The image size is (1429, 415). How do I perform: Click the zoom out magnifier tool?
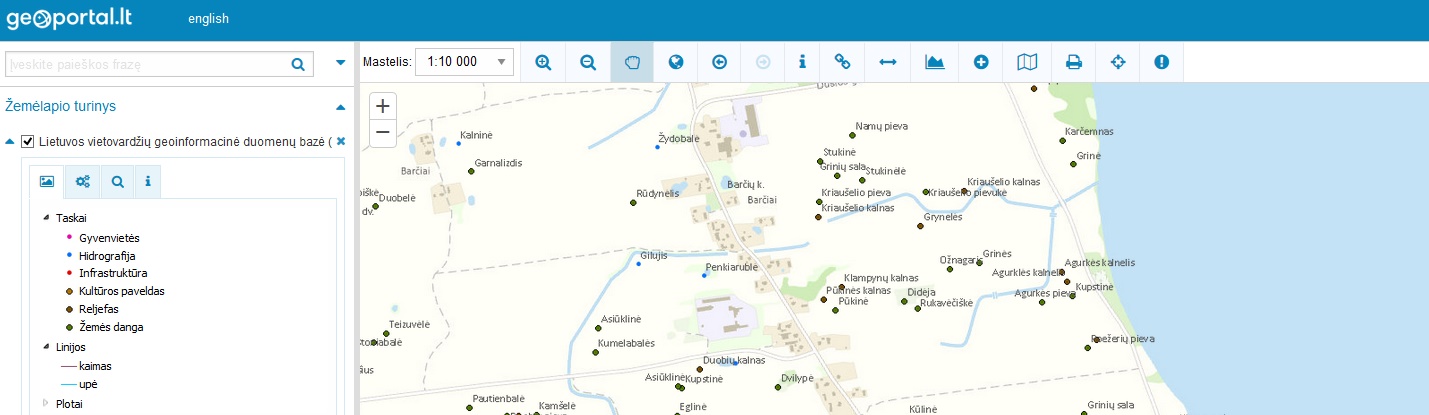point(588,62)
